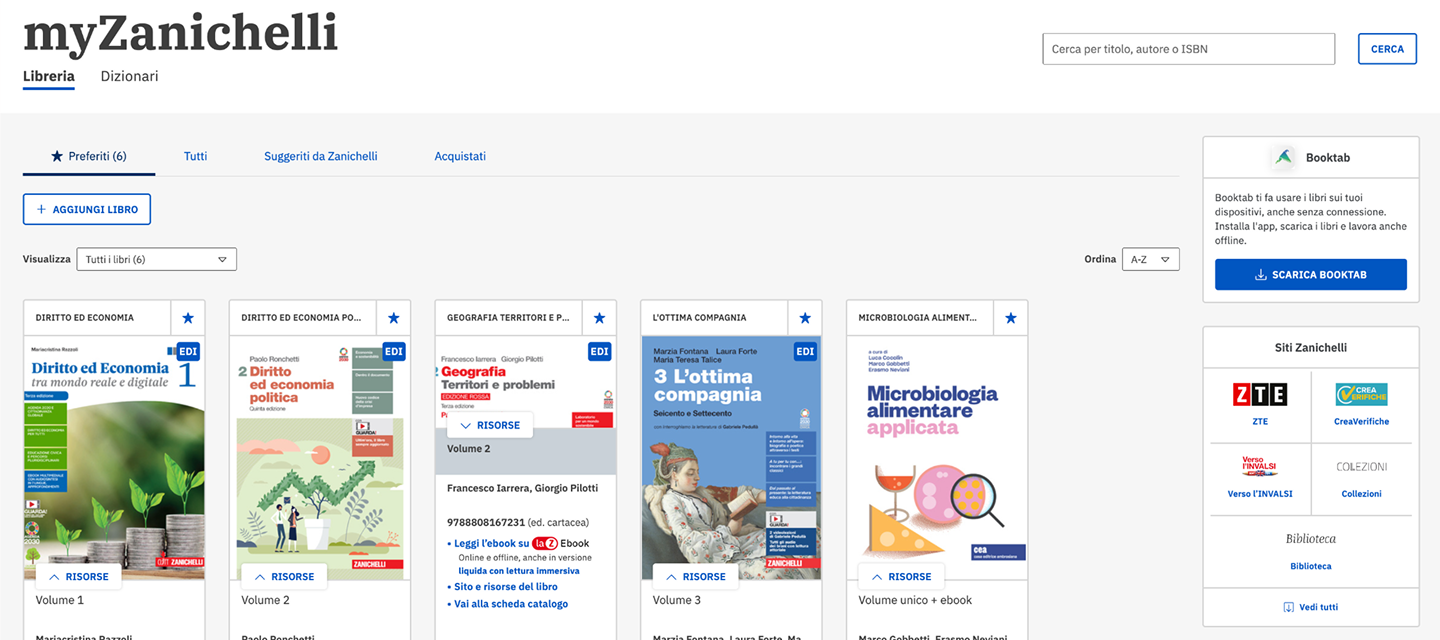
Task: Click 'Volume unico + ebook' text
Action: point(915,600)
